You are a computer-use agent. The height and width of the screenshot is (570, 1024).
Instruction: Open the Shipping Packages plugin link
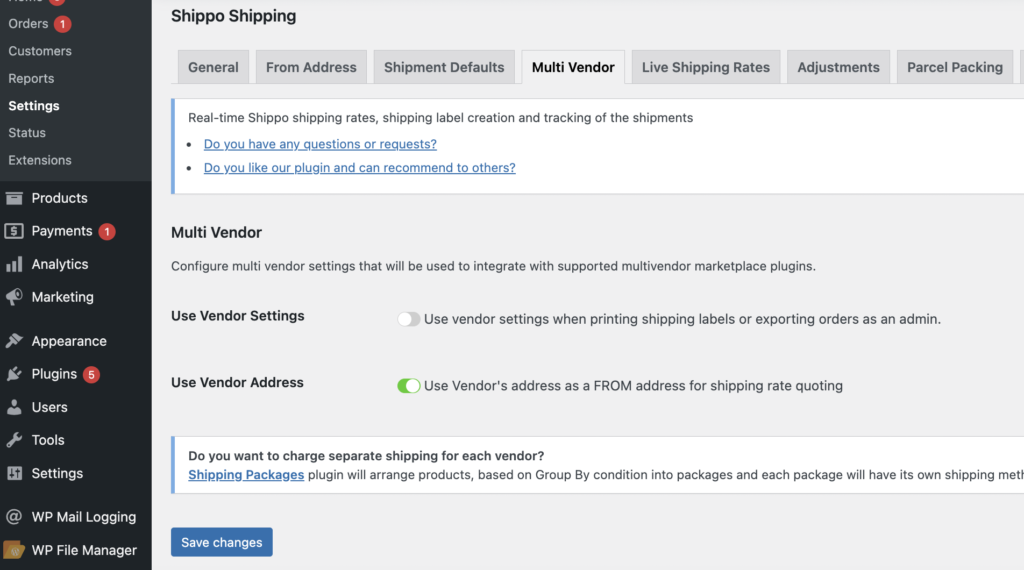pyautogui.click(x=246, y=475)
